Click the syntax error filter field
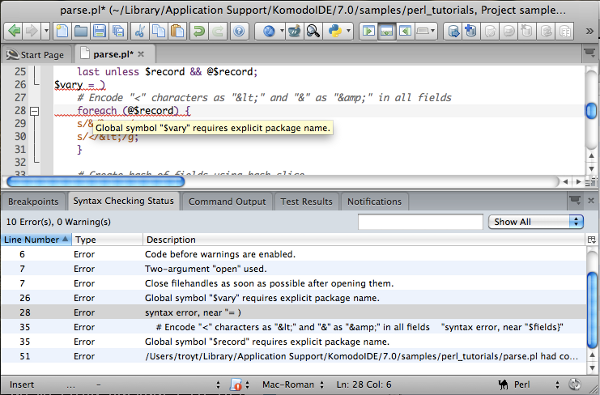Viewport: 600px width, 395px height. click(421, 222)
